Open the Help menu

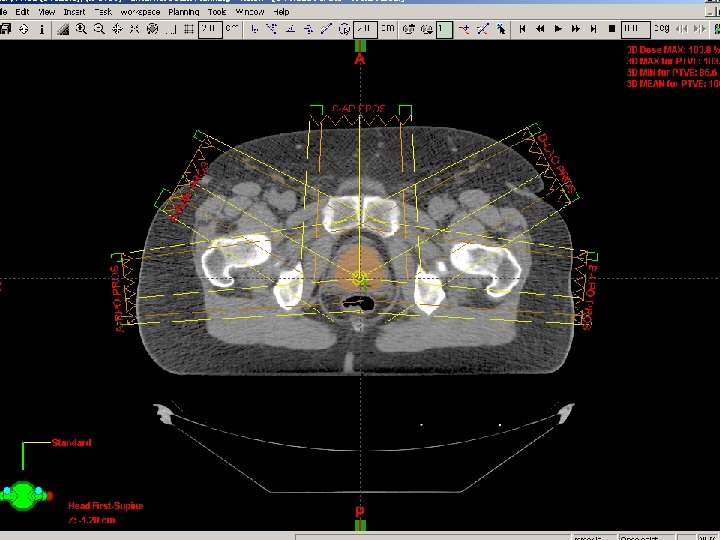click(281, 12)
